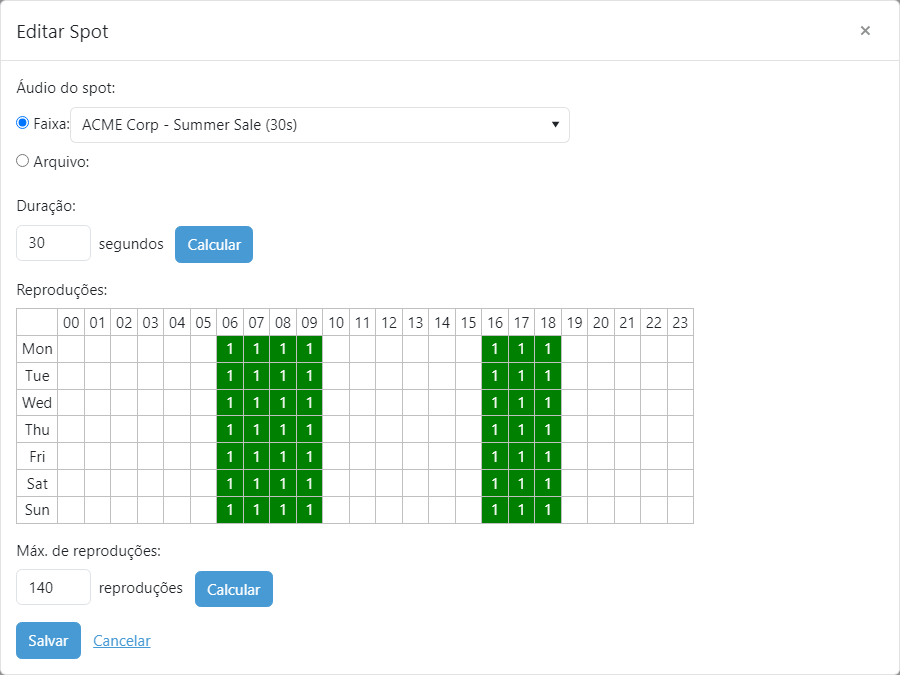900x675 pixels.
Task: Select the Arquivo radio option
Action: [22, 161]
